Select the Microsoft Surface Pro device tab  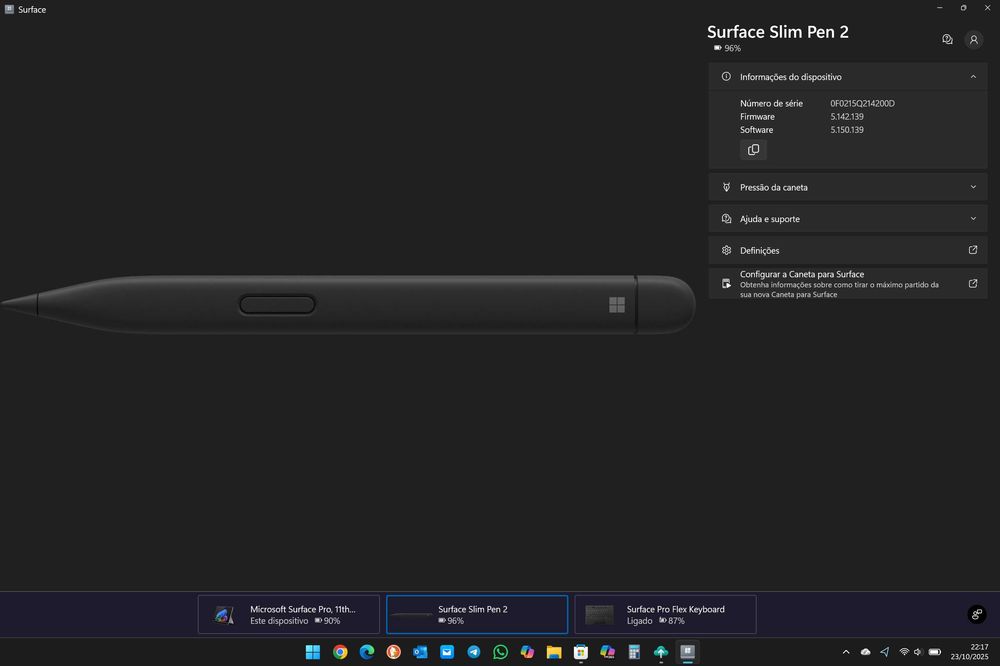tap(289, 614)
